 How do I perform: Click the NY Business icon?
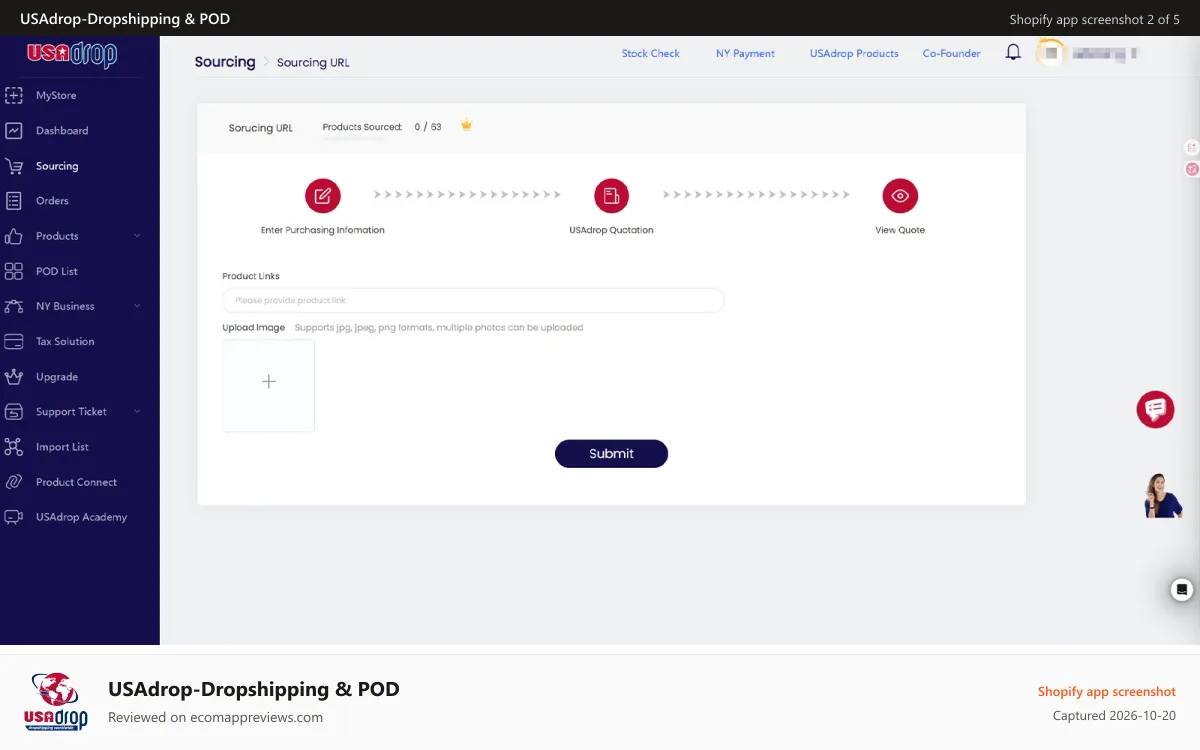[14, 306]
